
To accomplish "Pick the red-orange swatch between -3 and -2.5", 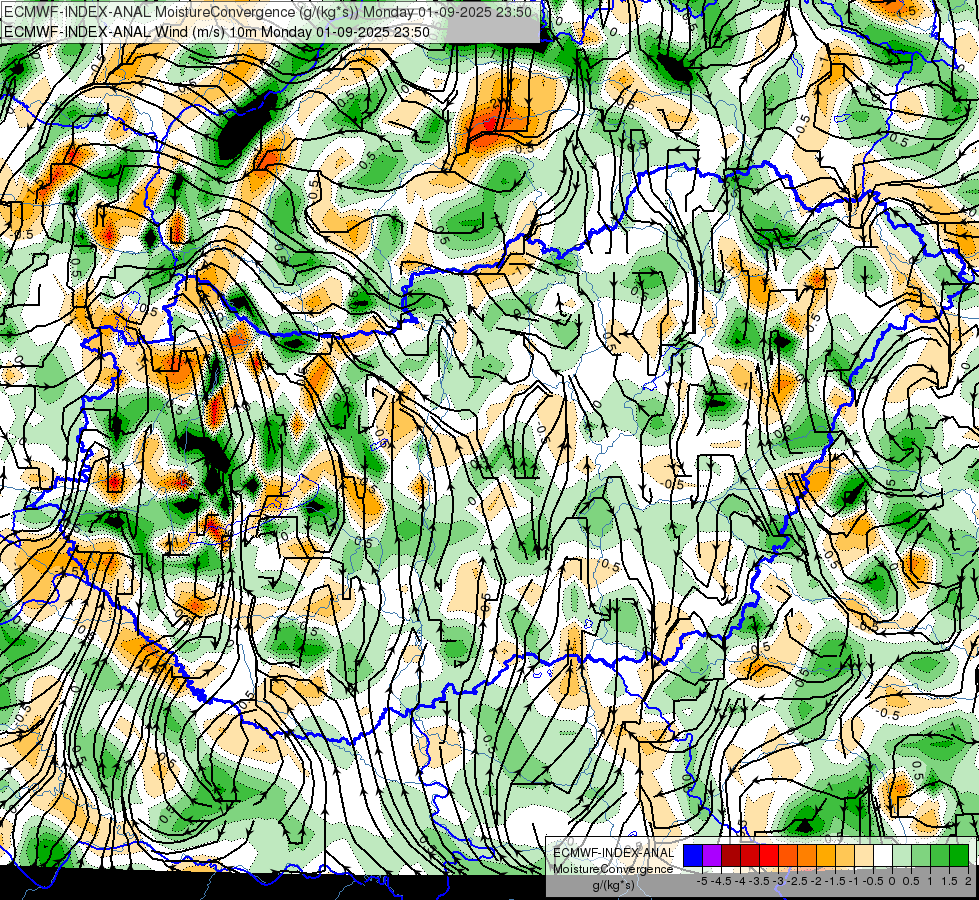I will (788, 856).
